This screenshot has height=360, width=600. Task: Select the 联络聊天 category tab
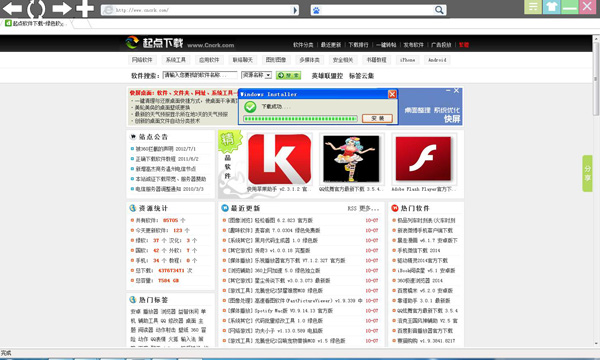tap(243, 60)
